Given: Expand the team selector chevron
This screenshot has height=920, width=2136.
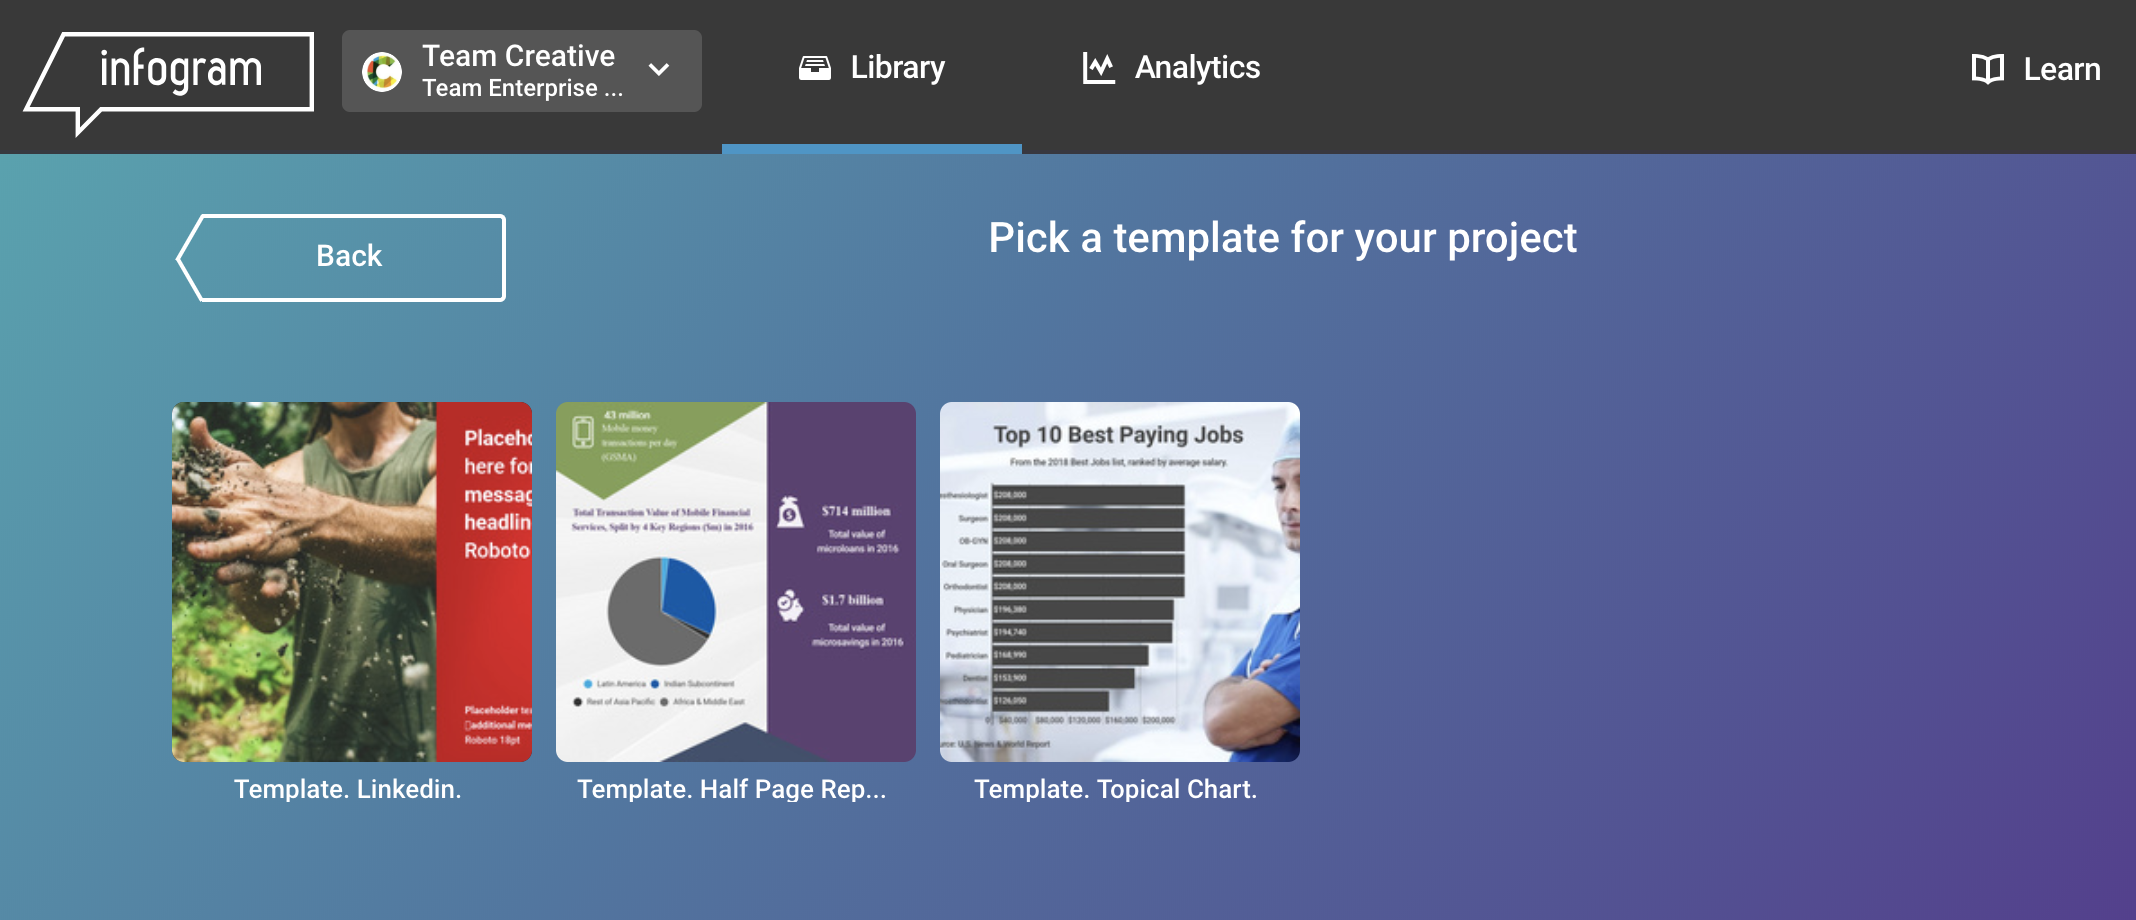Looking at the screenshot, I should coord(659,70).
